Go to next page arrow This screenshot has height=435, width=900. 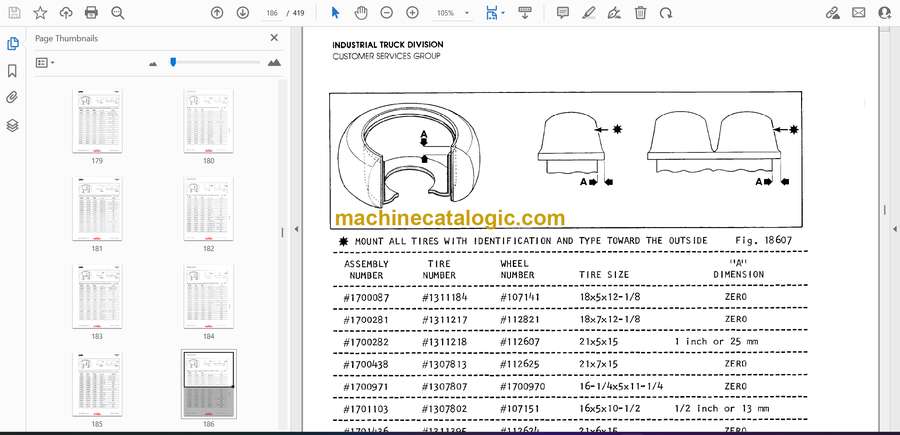243,13
